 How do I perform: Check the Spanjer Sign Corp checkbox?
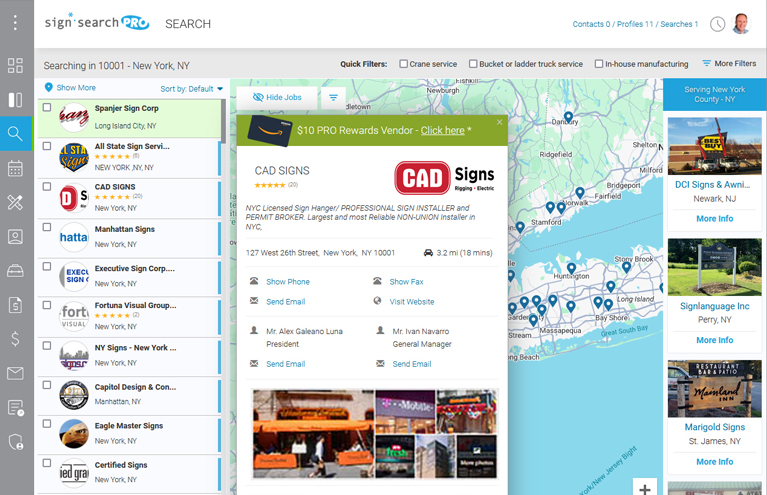click(x=47, y=107)
